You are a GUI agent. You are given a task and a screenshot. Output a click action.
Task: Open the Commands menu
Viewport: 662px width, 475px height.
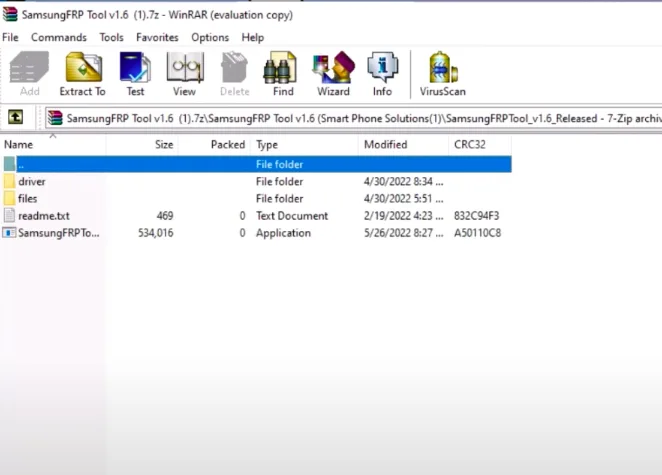(x=59, y=37)
